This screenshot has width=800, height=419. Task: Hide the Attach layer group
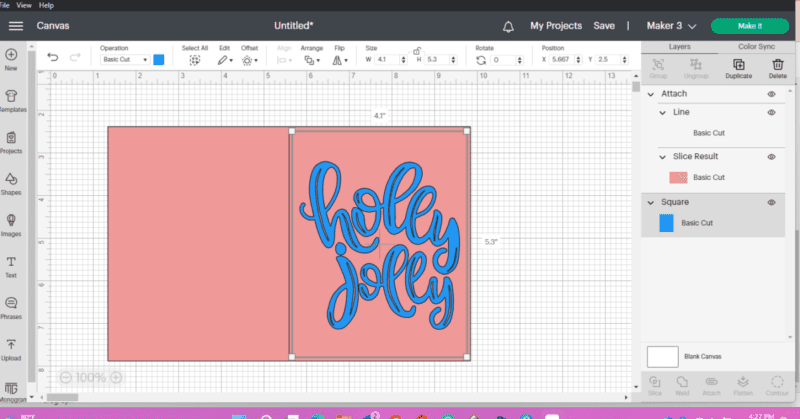click(x=771, y=94)
